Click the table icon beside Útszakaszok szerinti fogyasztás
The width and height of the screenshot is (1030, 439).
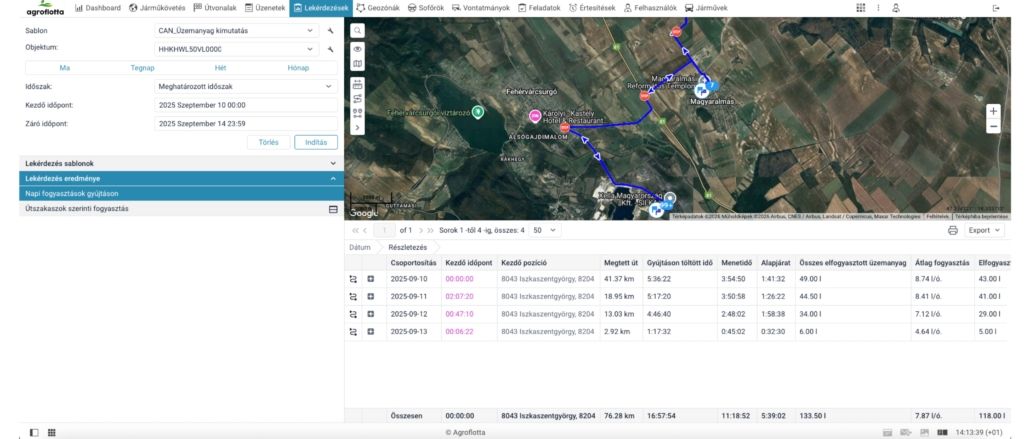coord(333,209)
